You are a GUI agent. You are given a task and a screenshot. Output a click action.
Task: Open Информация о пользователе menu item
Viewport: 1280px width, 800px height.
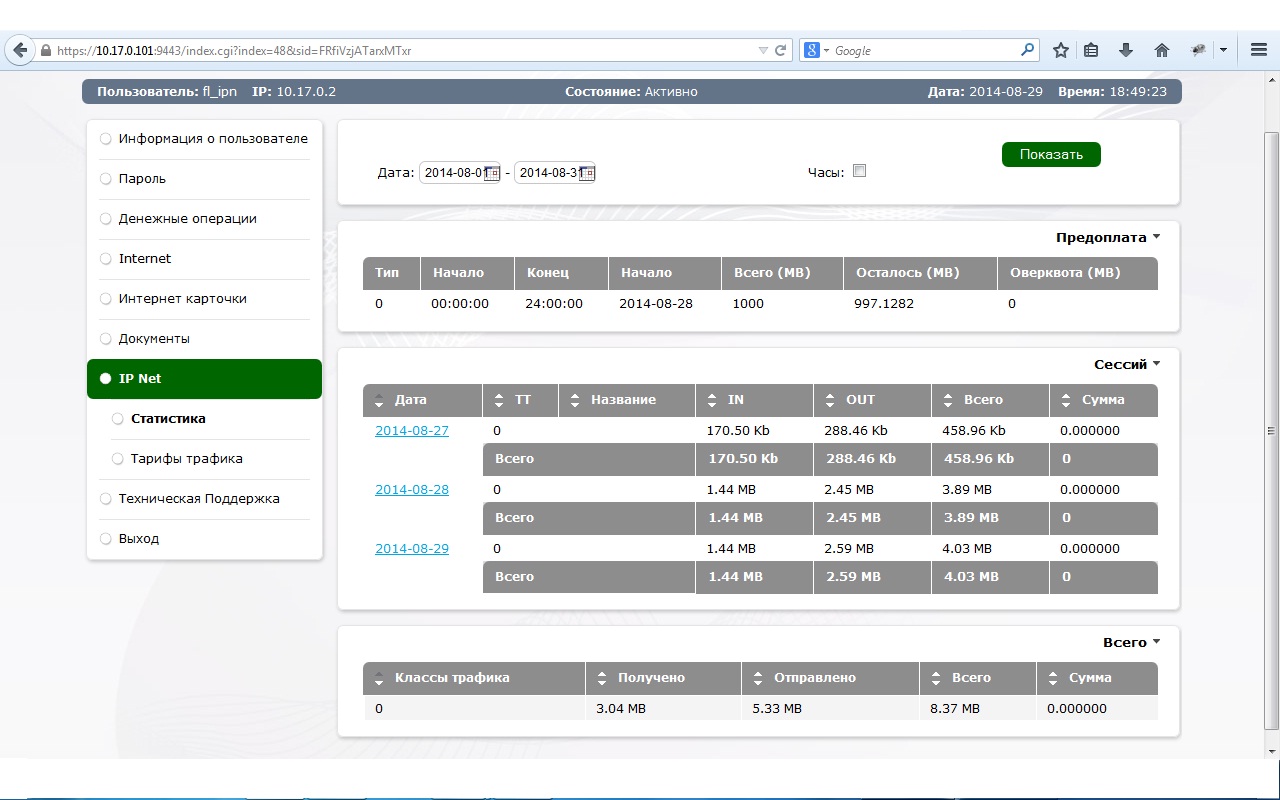coord(213,139)
